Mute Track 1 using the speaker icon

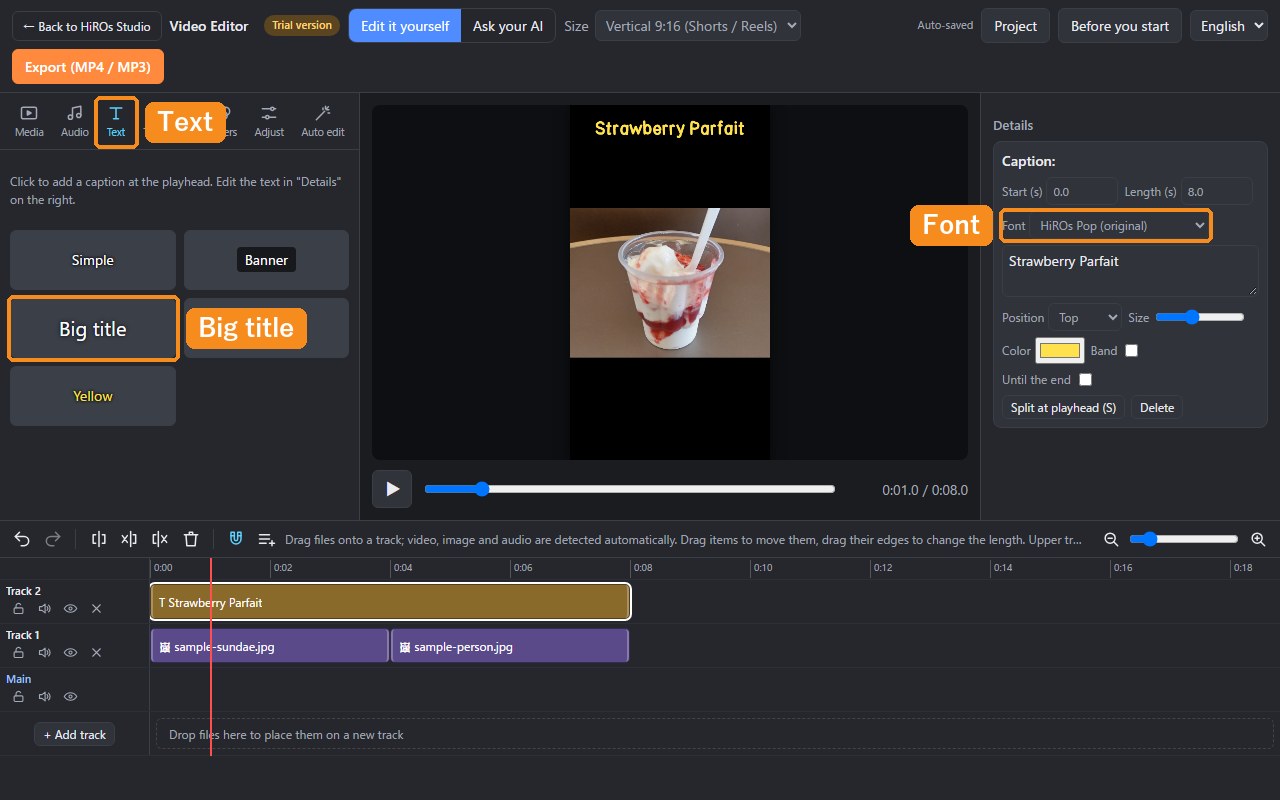[x=44, y=652]
